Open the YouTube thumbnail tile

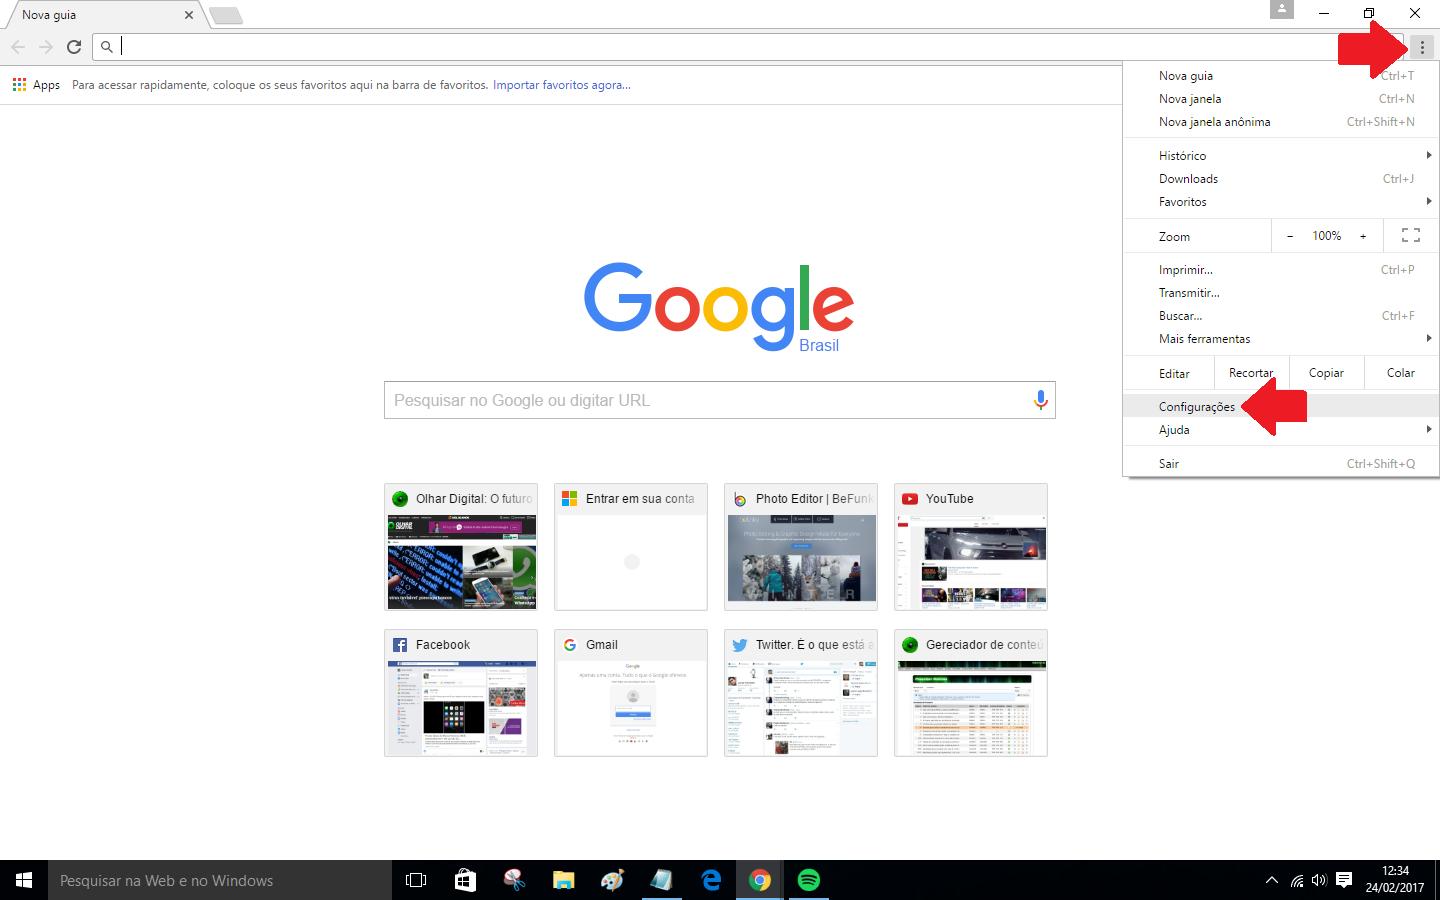coord(970,547)
